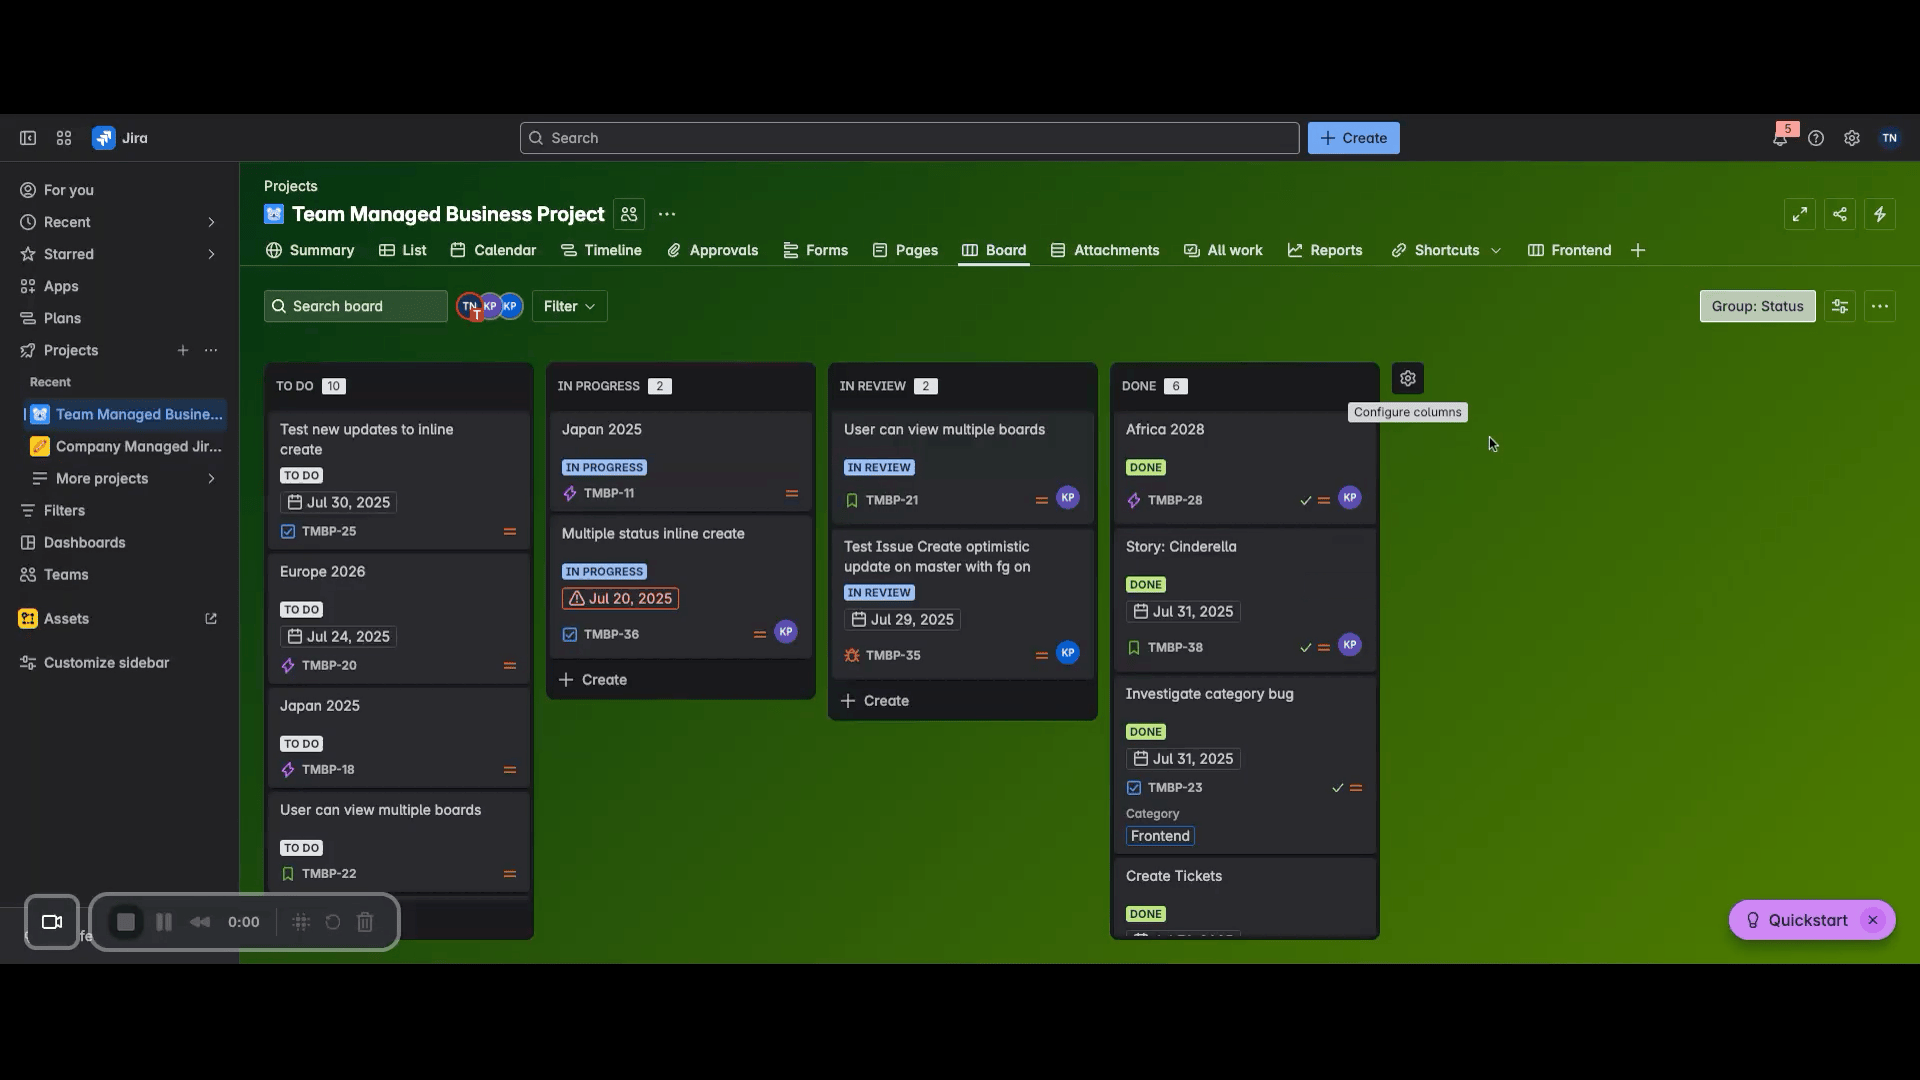
Task: Click the share icon
Action: pos(1840,214)
